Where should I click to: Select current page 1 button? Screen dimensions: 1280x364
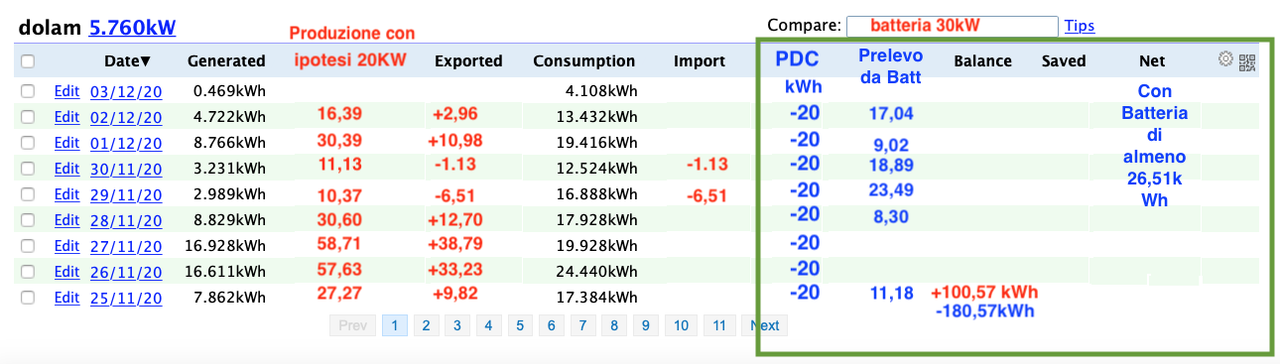click(x=395, y=325)
